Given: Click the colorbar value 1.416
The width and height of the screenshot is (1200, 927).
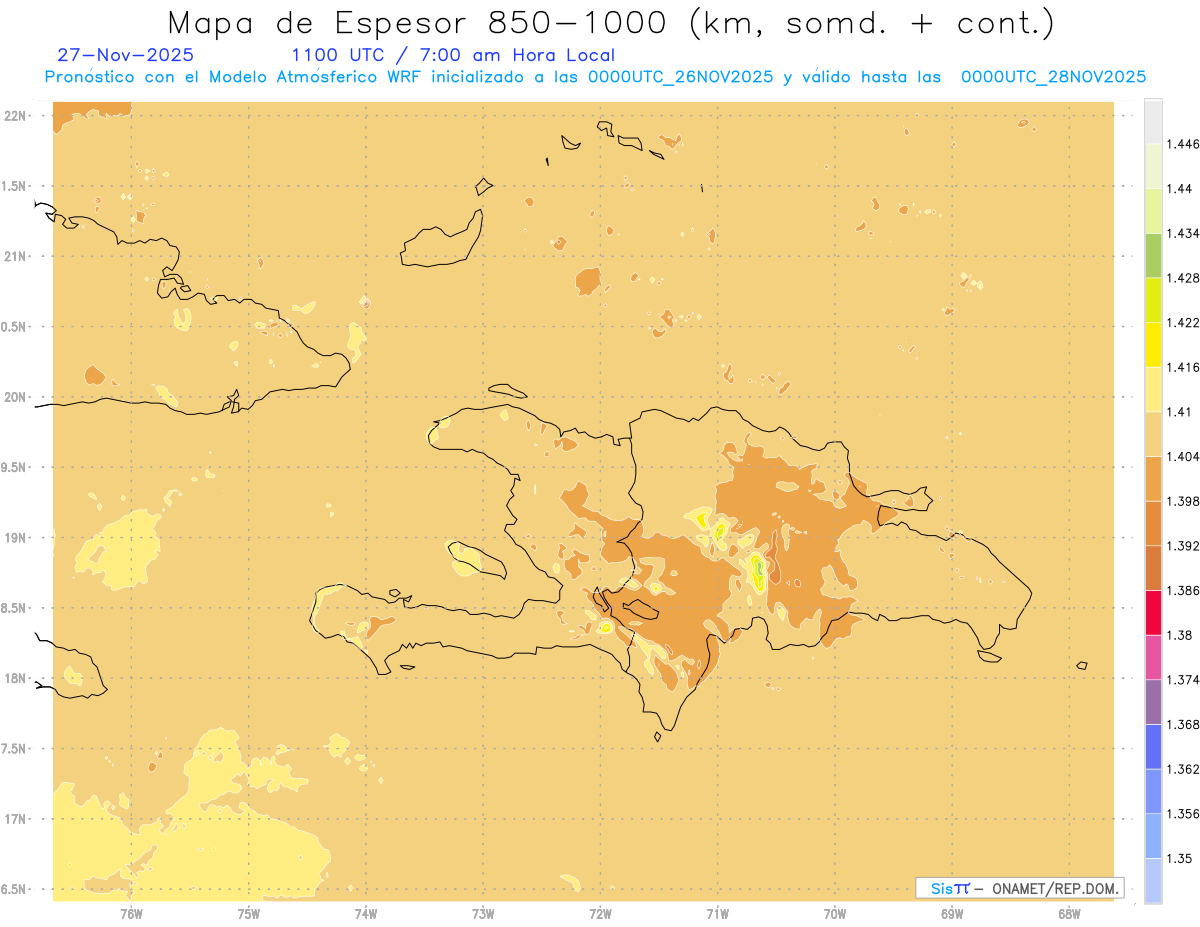Looking at the screenshot, I should (x=1181, y=367).
